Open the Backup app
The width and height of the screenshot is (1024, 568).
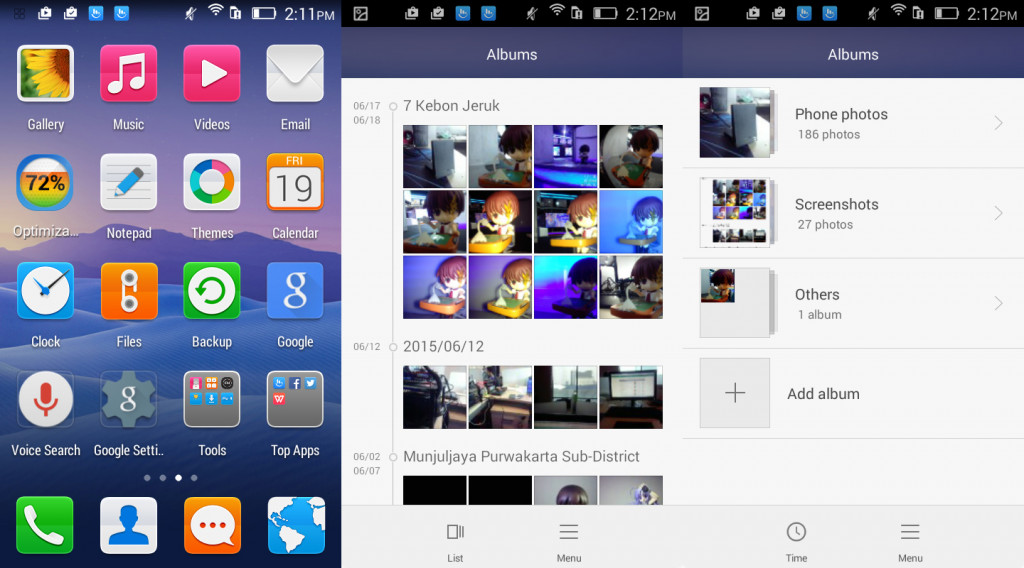(x=211, y=291)
